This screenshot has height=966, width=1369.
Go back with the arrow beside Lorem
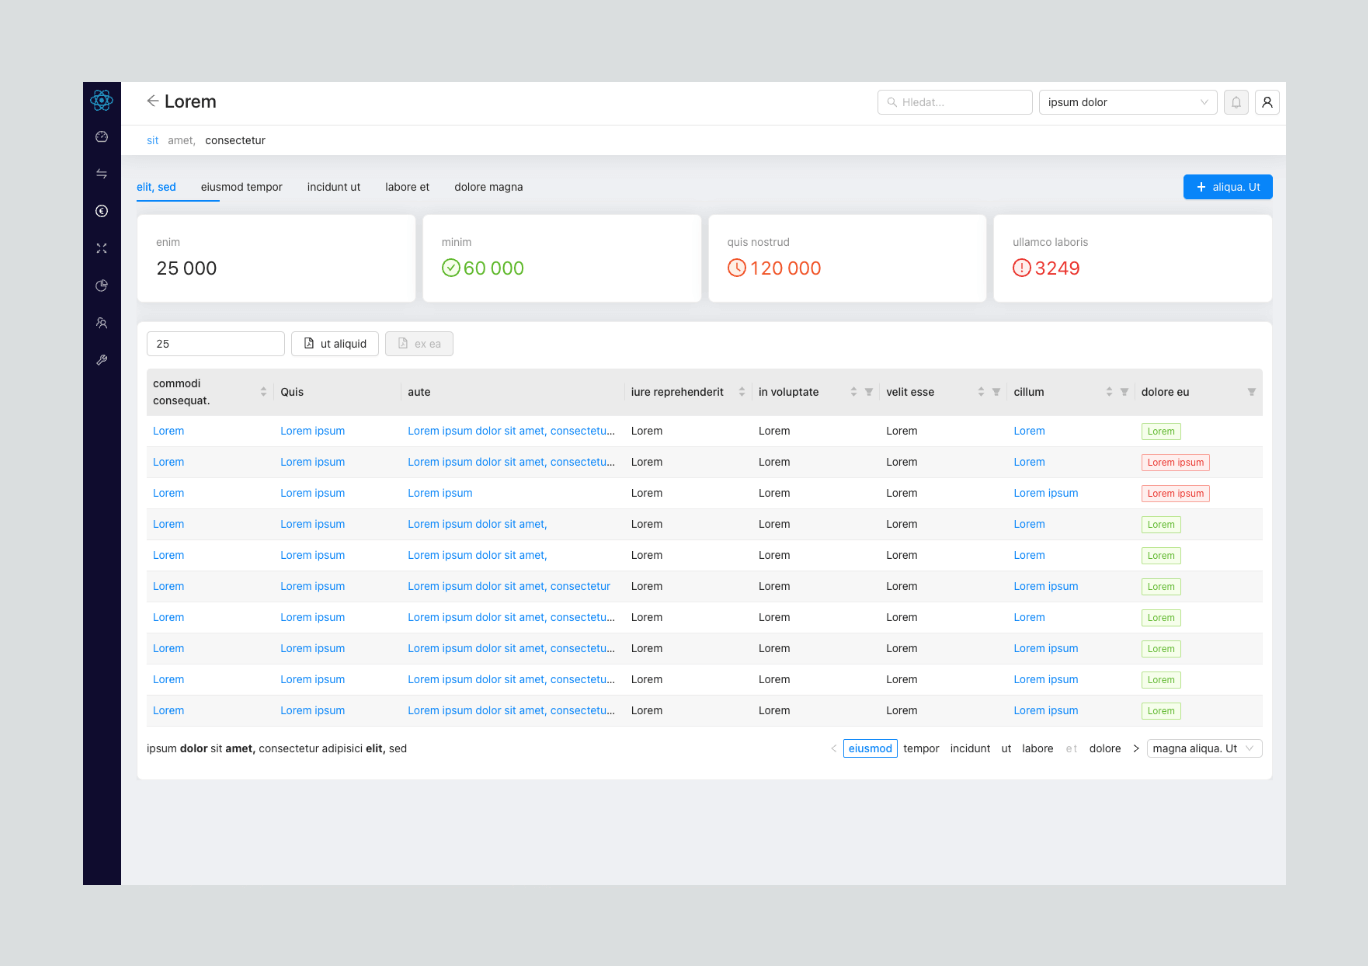(x=152, y=101)
